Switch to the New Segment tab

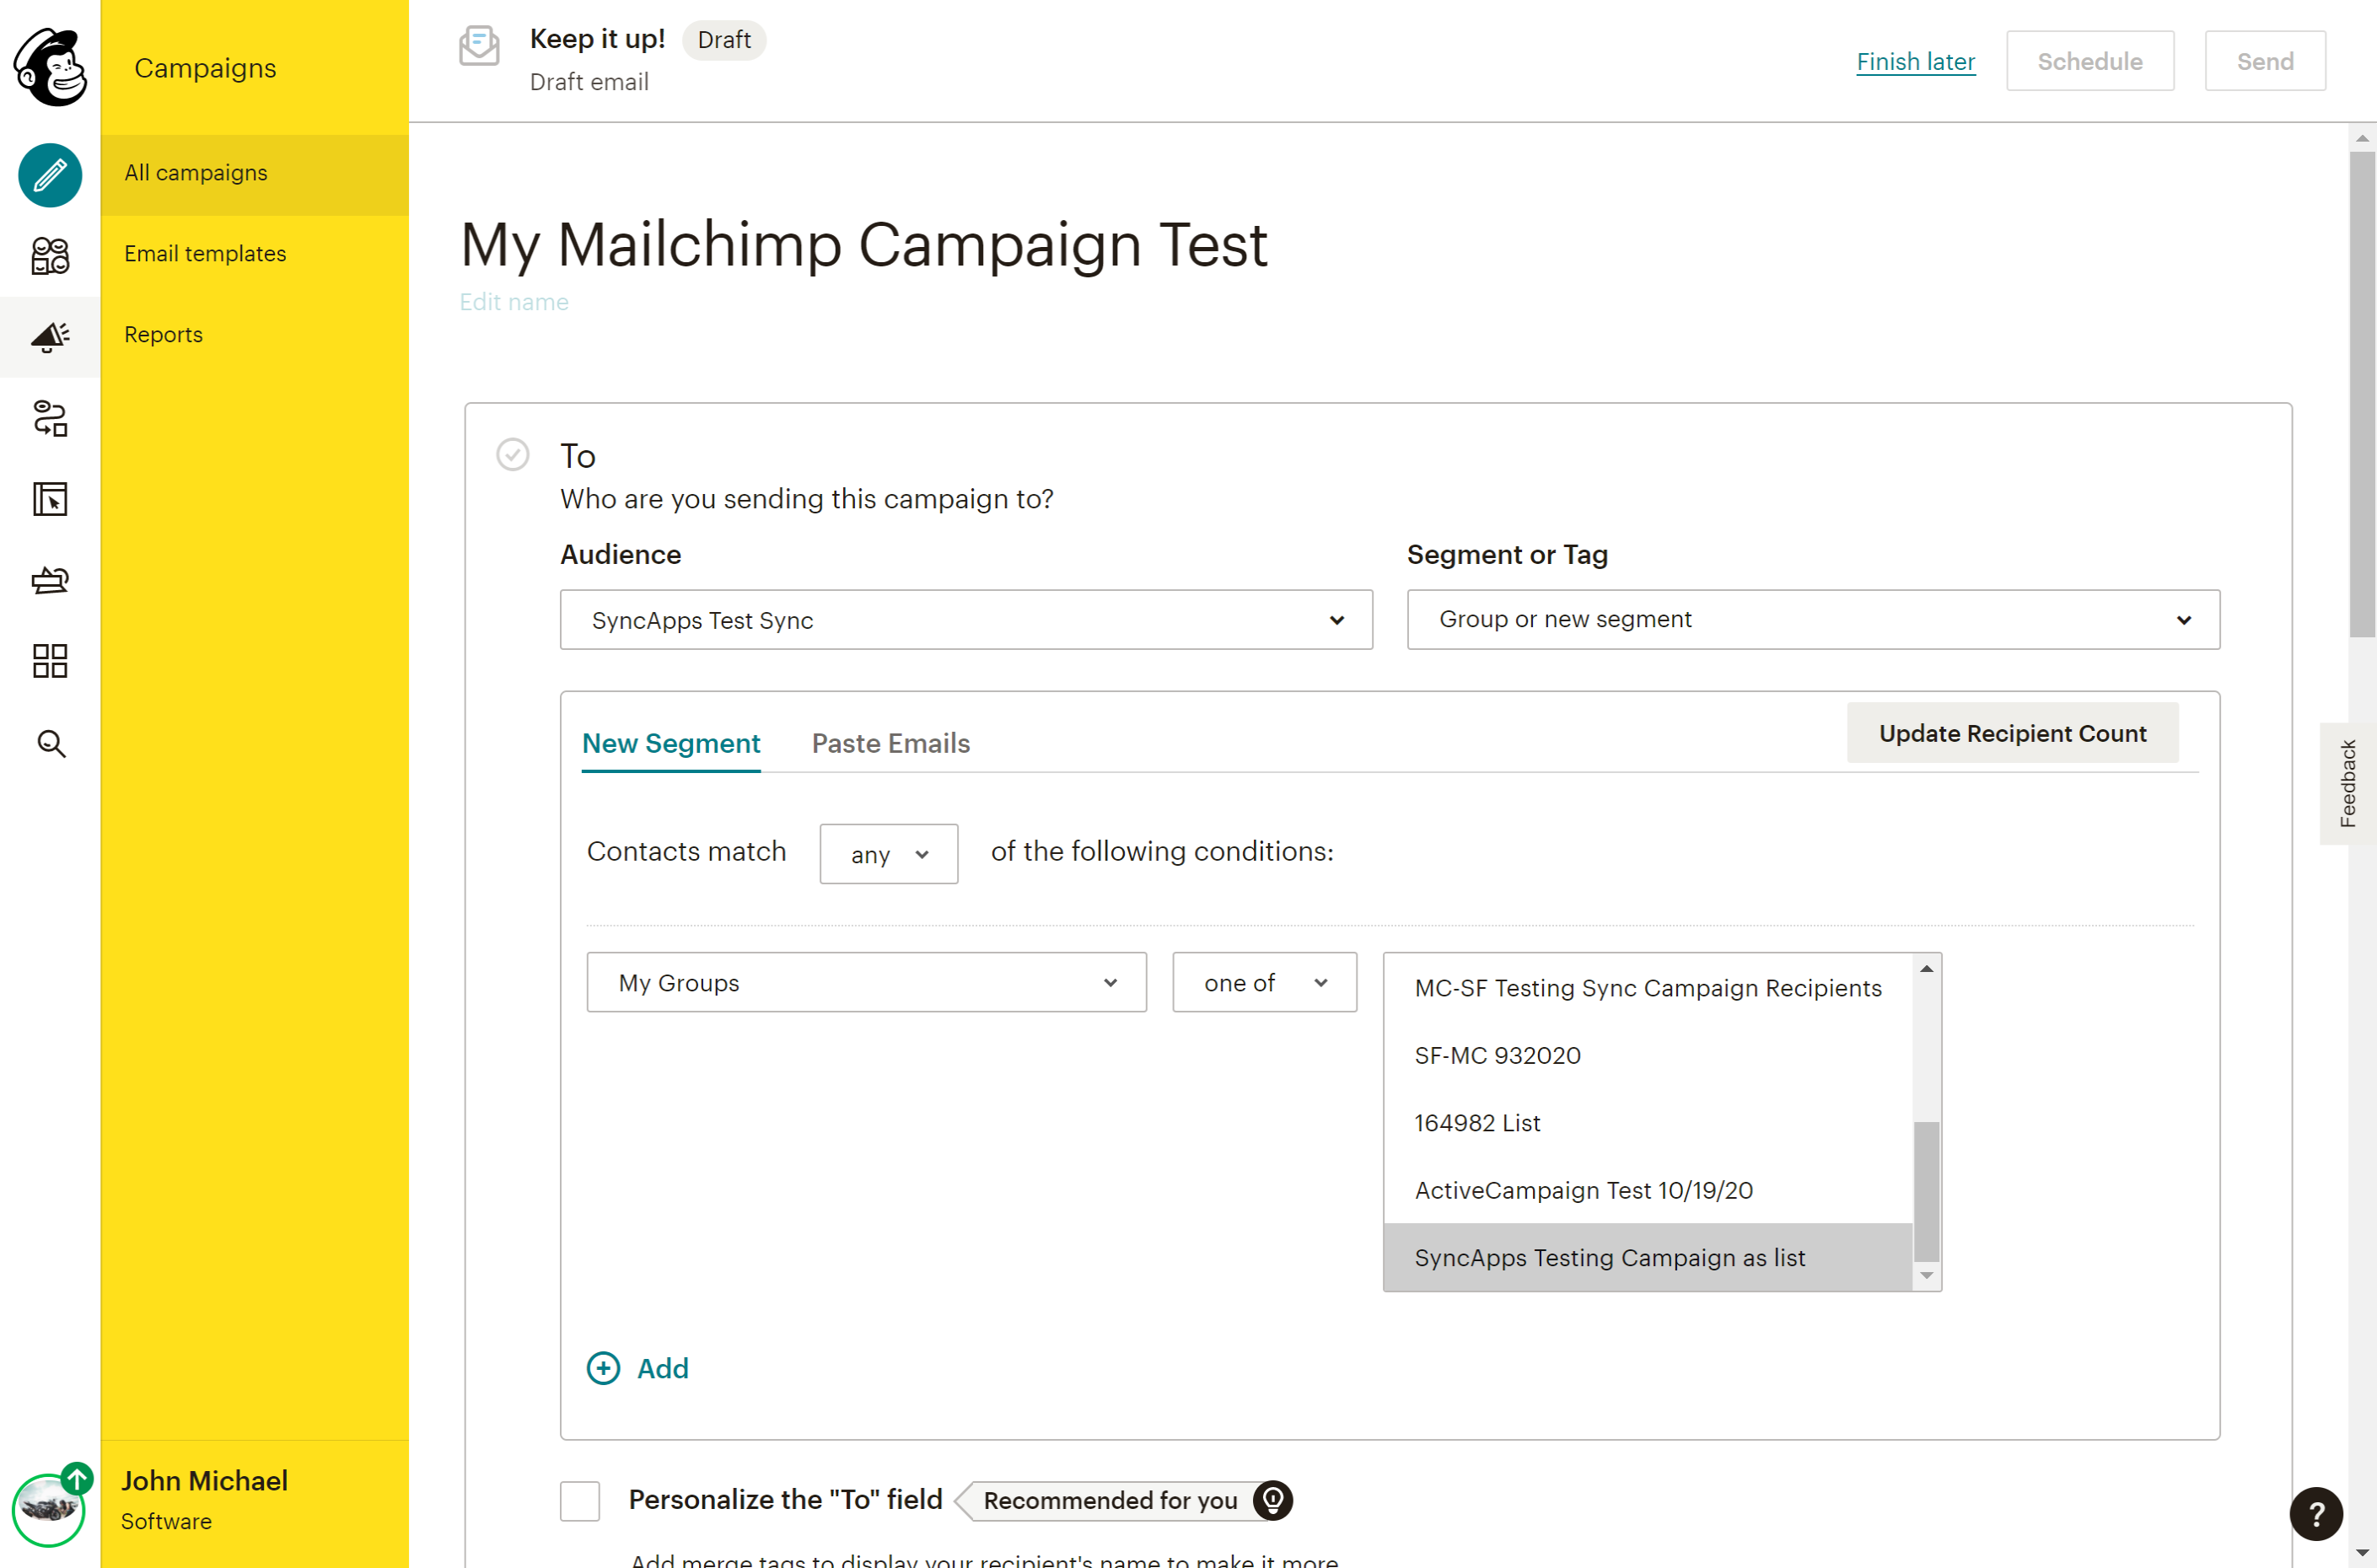point(671,743)
